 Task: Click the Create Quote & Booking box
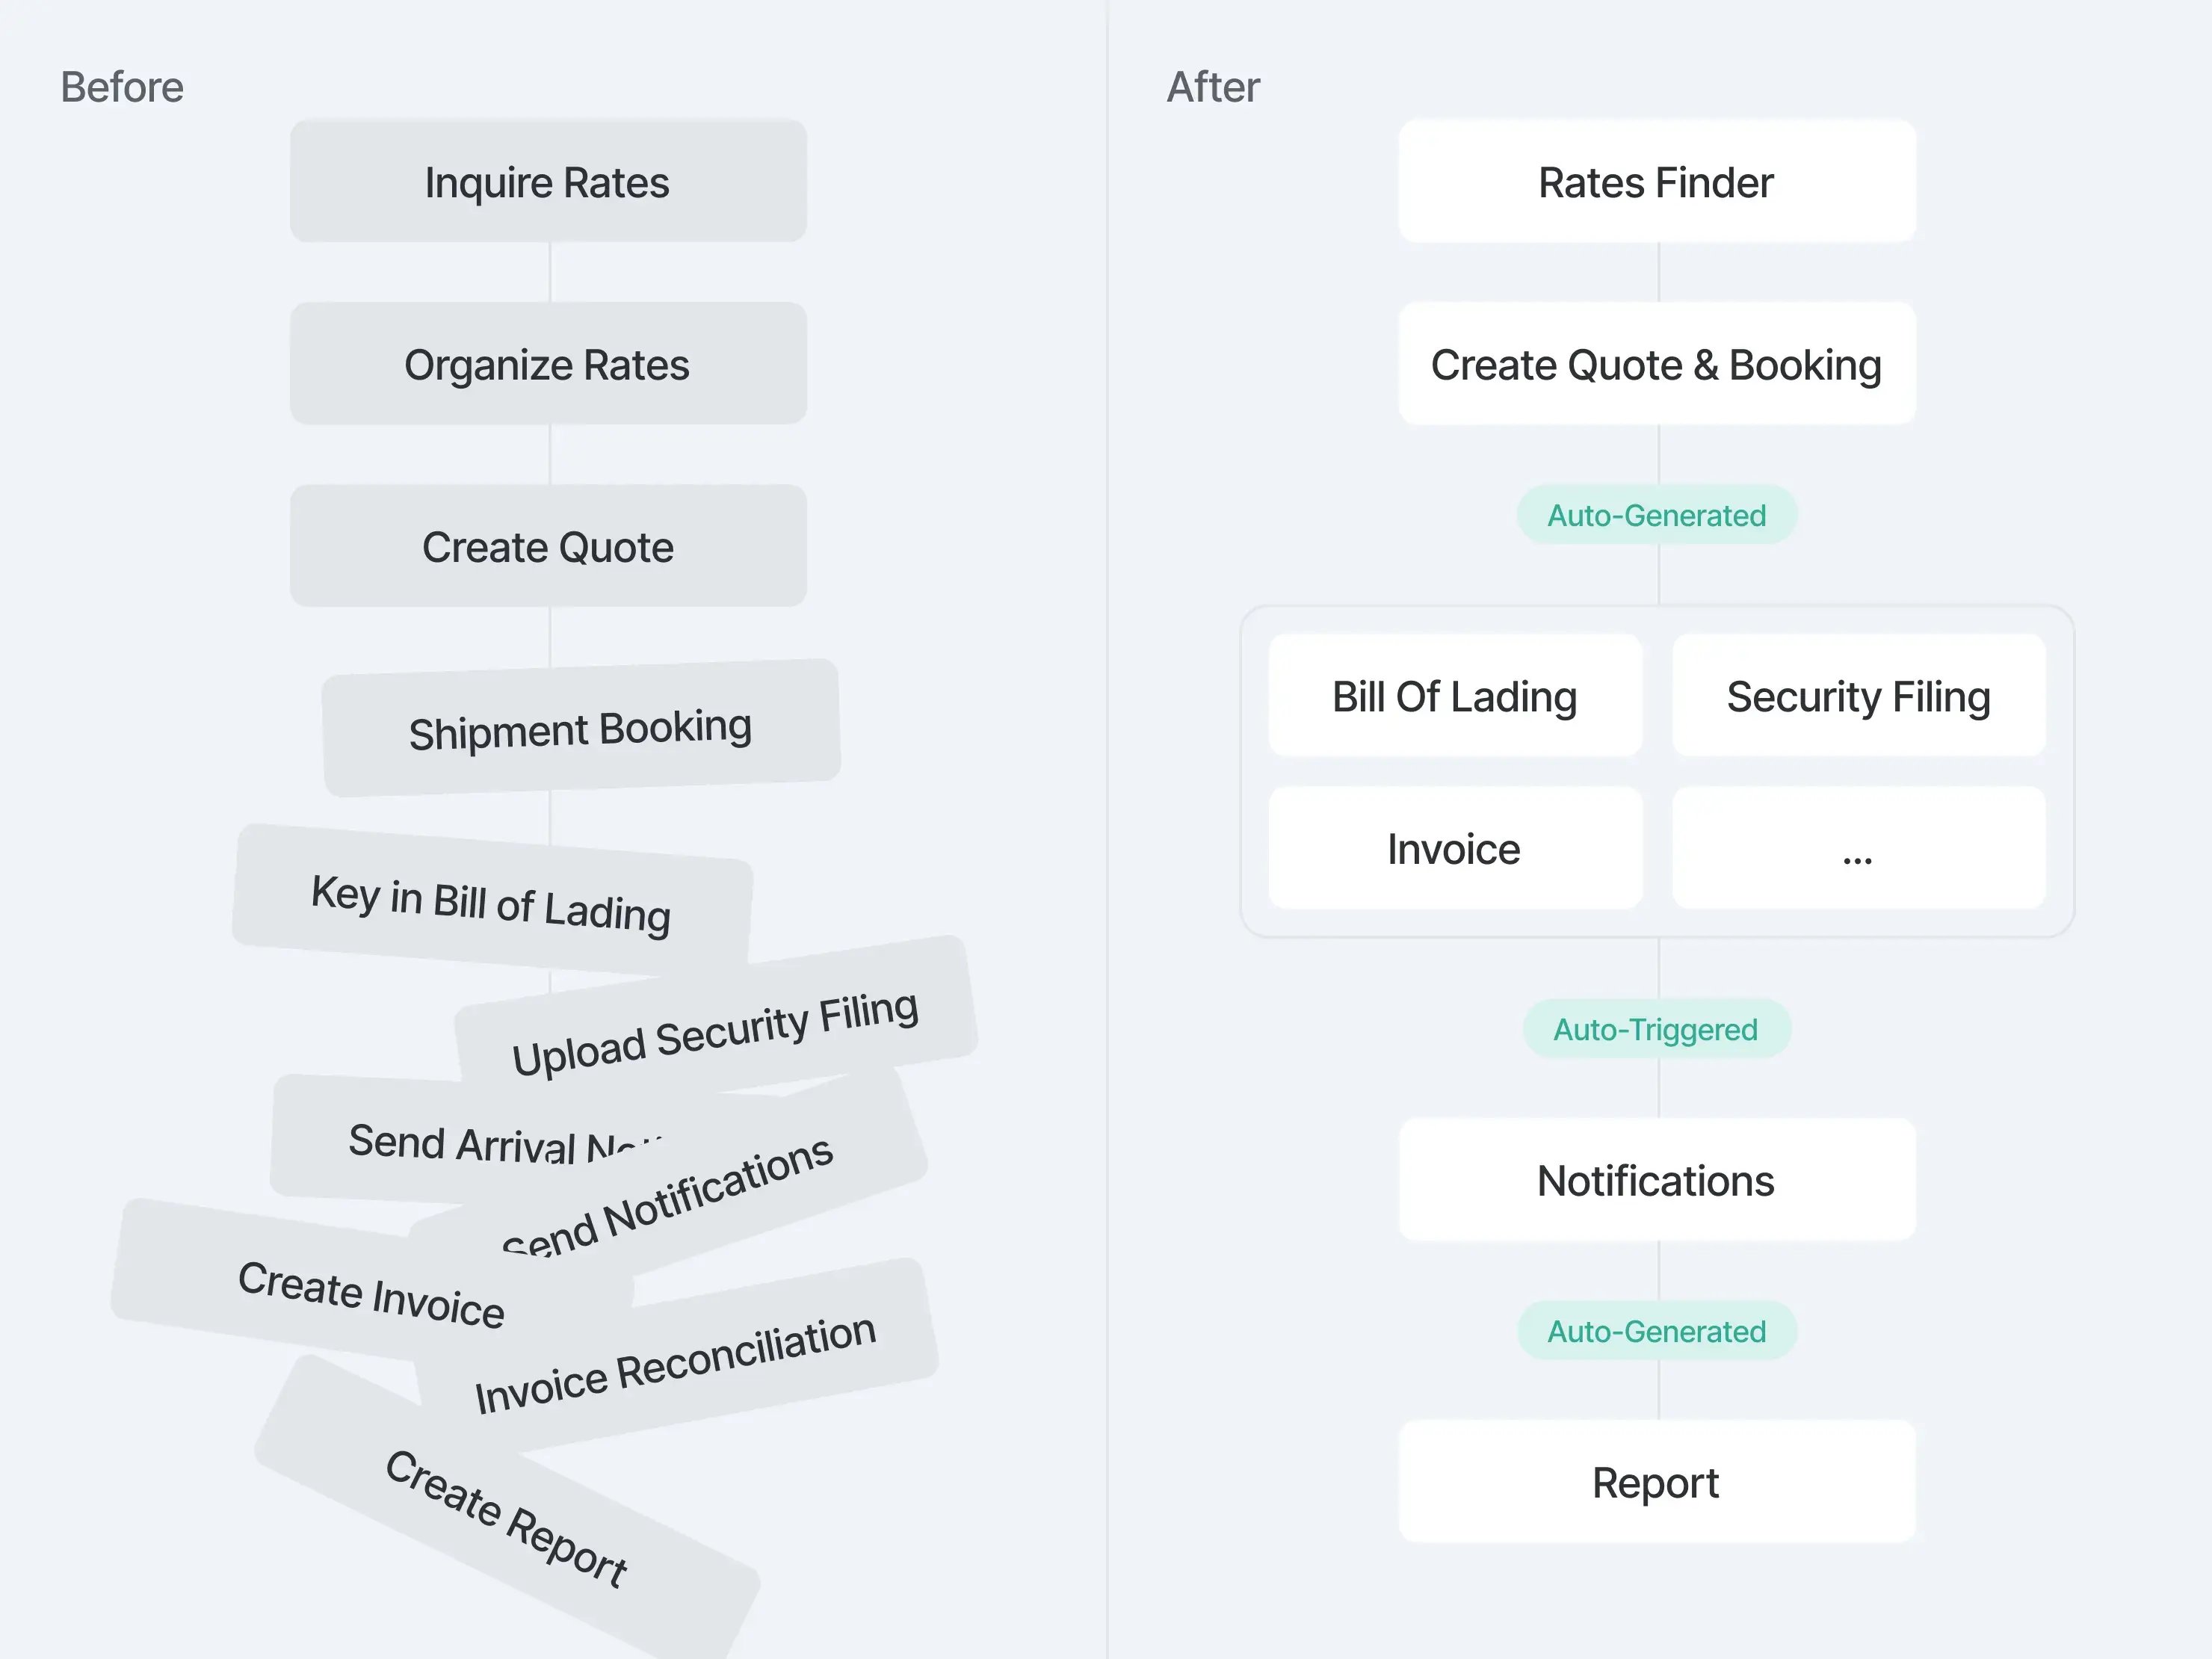[1656, 365]
